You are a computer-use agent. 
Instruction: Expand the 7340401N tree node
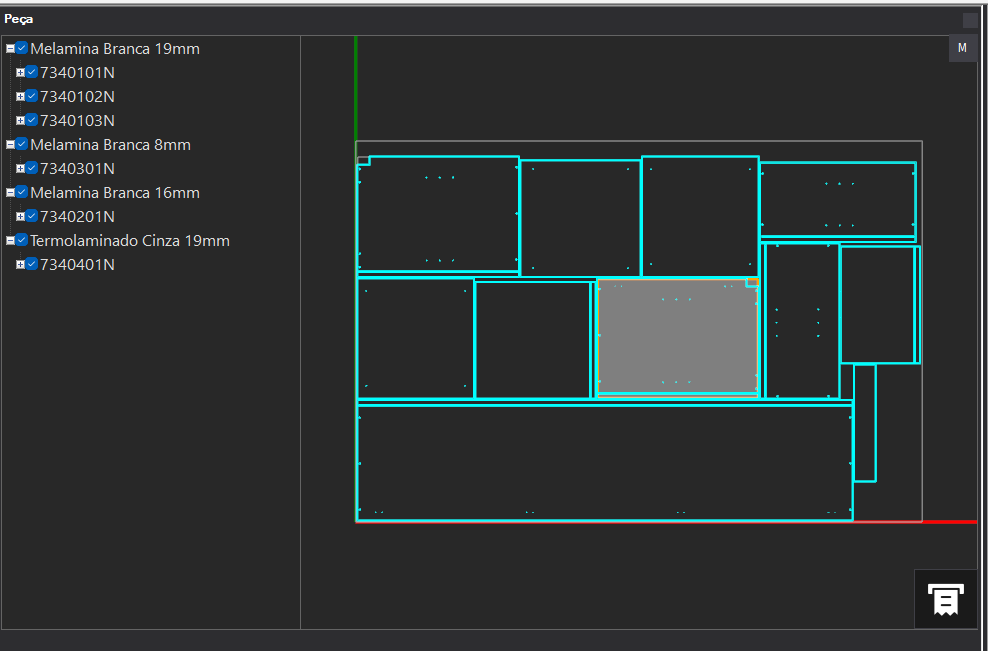point(20,264)
